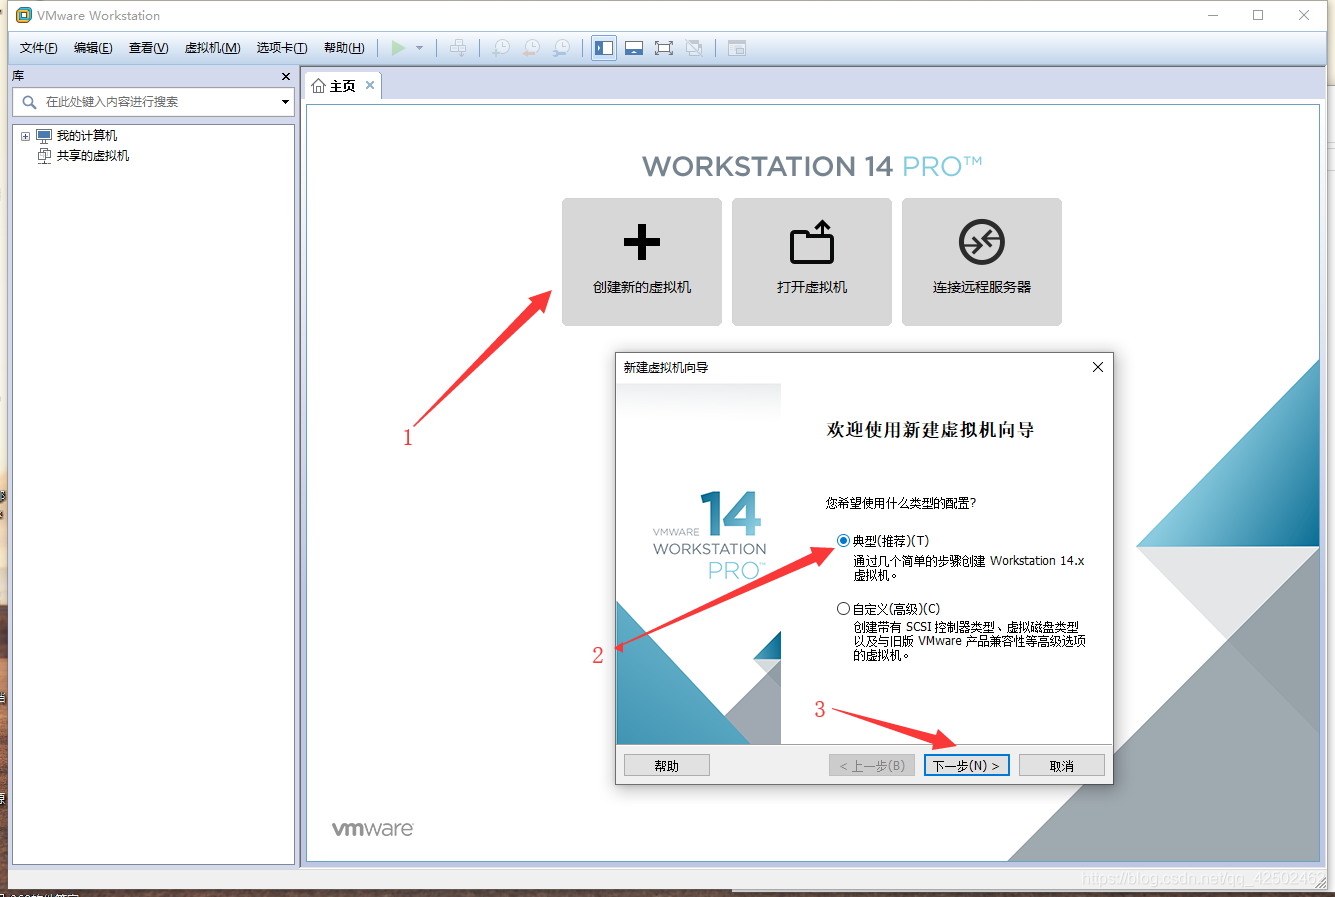This screenshot has width=1335, height=897.
Task: Click the 打开虚拟机 tile
Action: click(812, 262)
